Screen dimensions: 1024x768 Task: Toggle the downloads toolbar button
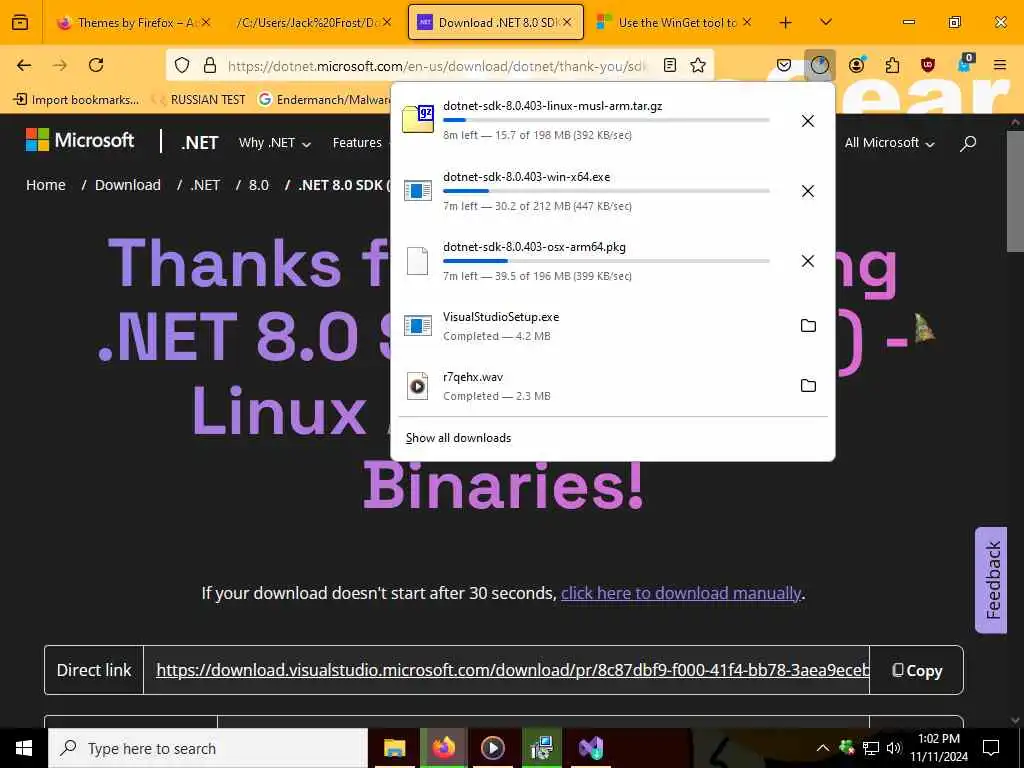point(820,65)
